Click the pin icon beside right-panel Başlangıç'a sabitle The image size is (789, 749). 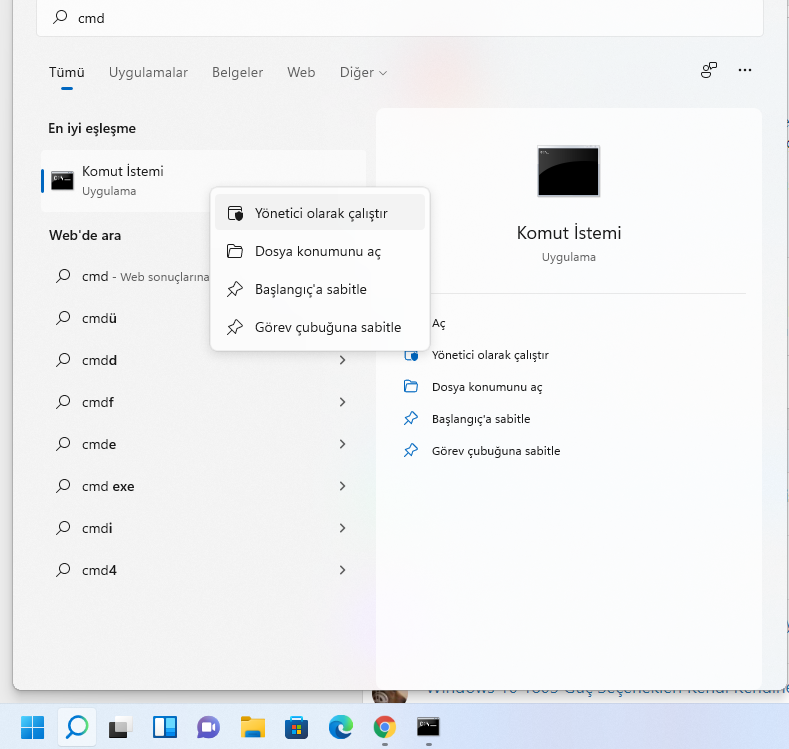[411, 419]
